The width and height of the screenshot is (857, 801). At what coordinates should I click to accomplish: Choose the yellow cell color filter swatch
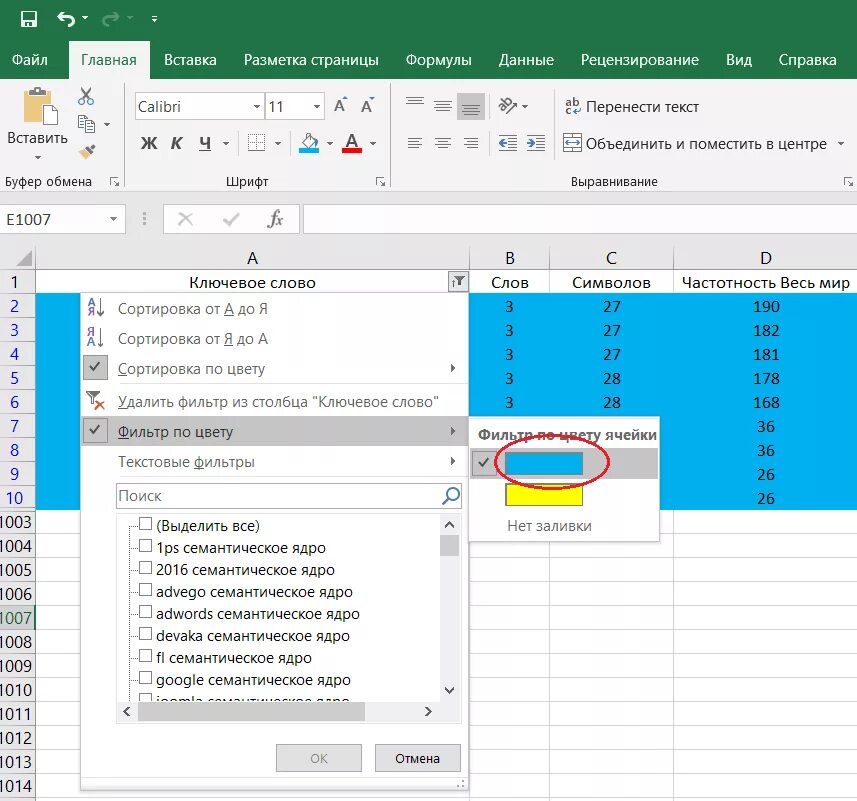pyautogui.click(x=544, y=494)
